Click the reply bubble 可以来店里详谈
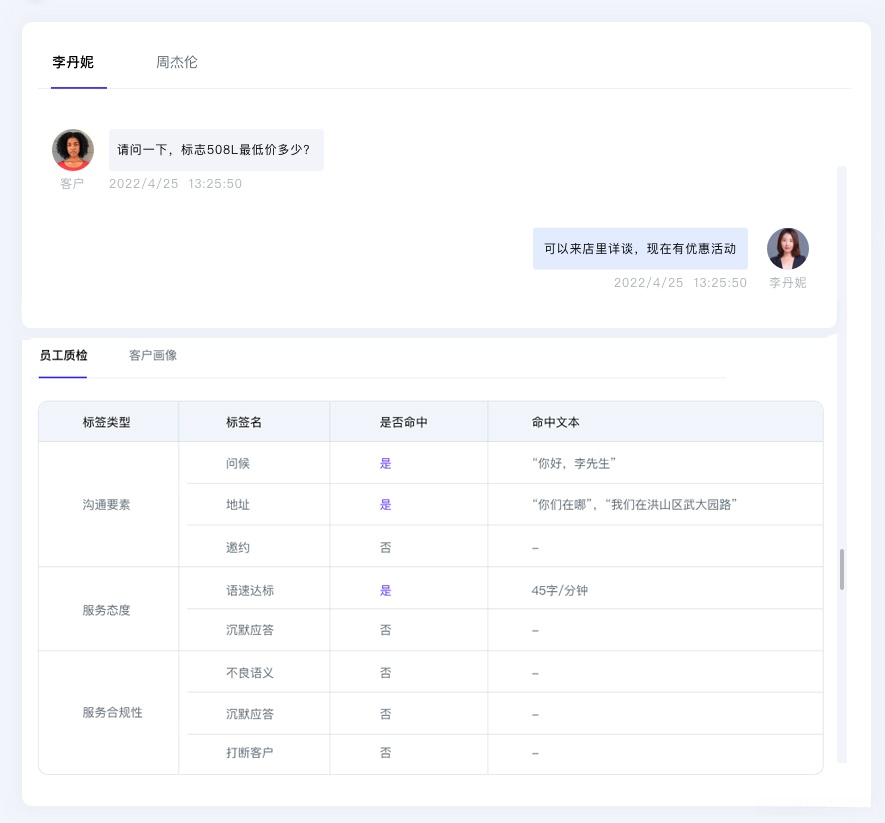Image resolution: width=885 pixels, height=823 pixels. click(640, 249)
